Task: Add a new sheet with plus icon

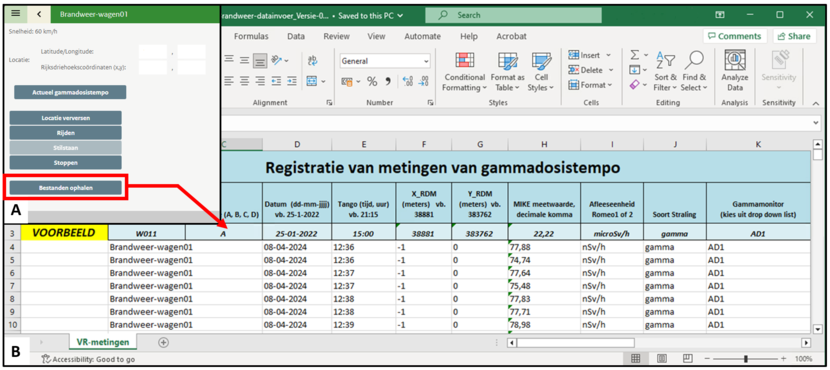Action: pyautogui.click(x=164, y=342)
